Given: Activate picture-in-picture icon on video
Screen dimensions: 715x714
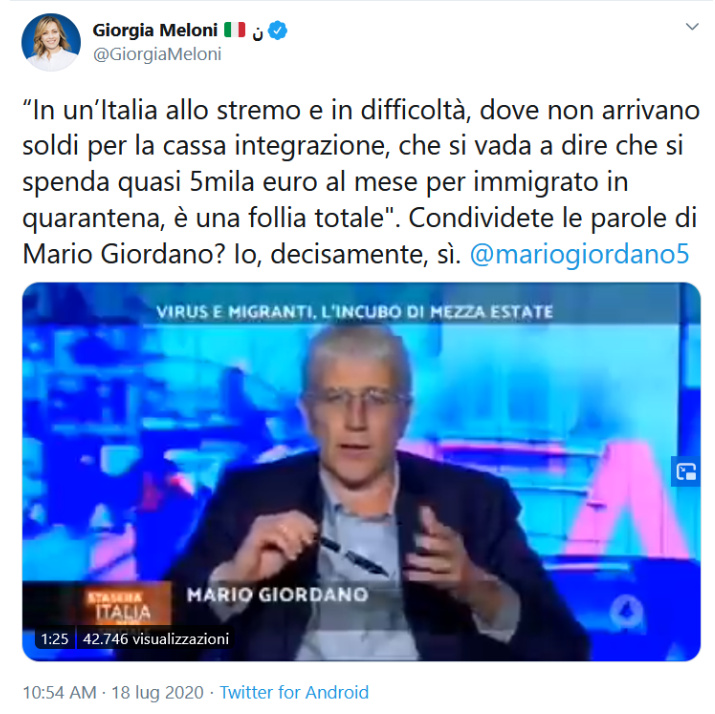Looking at the screenshot, I should coord(686,471).
